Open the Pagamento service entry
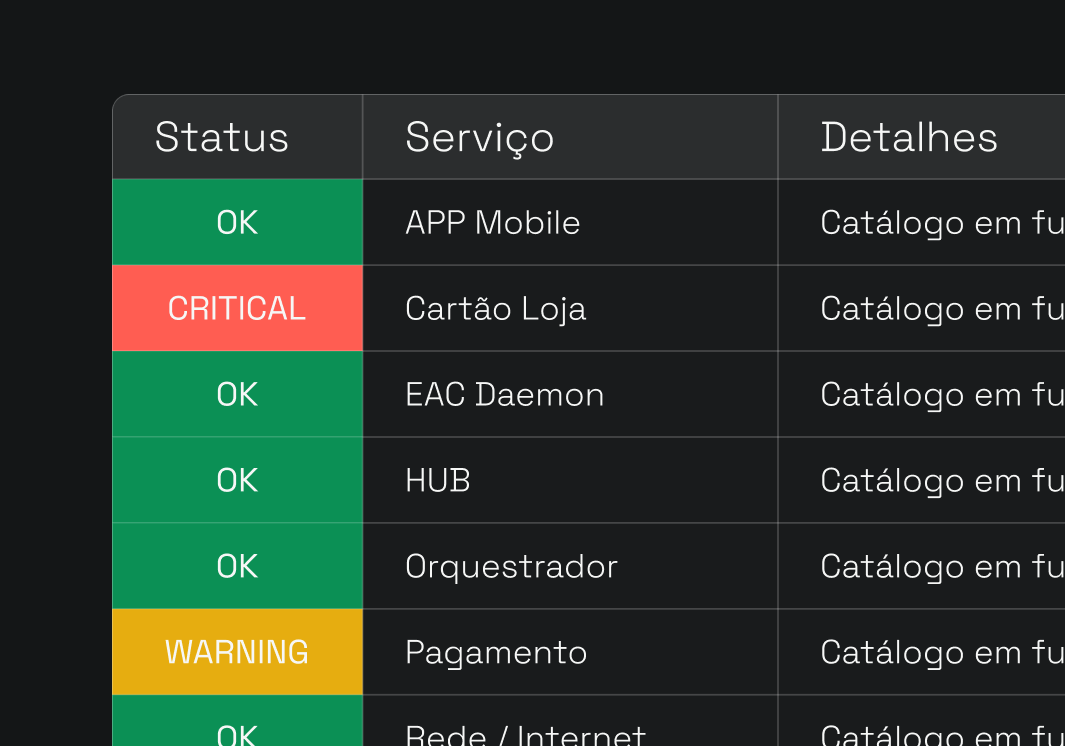1065x746 pixels. tap(496, 652)
